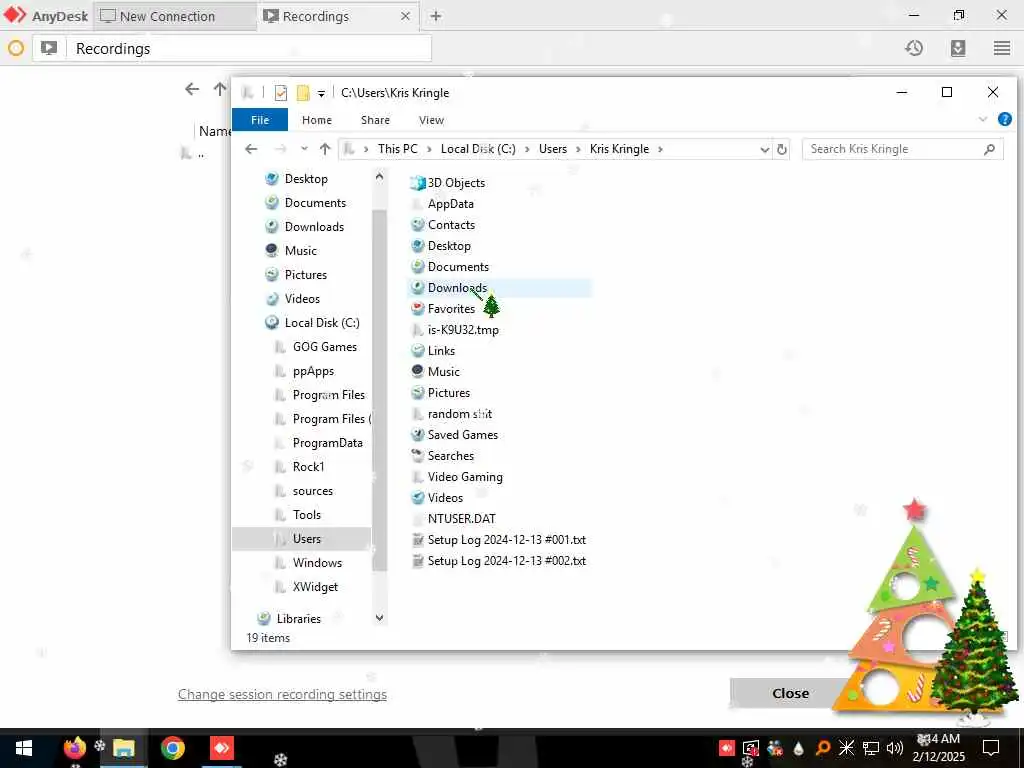Screen dimensions: 1024x768
Task: Select Video Gaming folder
Action: coord(465,477)
